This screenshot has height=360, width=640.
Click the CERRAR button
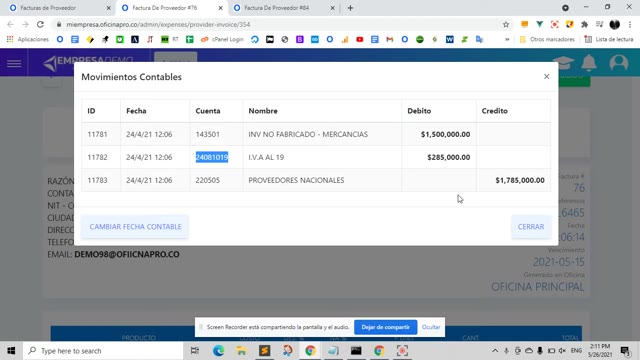pos(531,227)
